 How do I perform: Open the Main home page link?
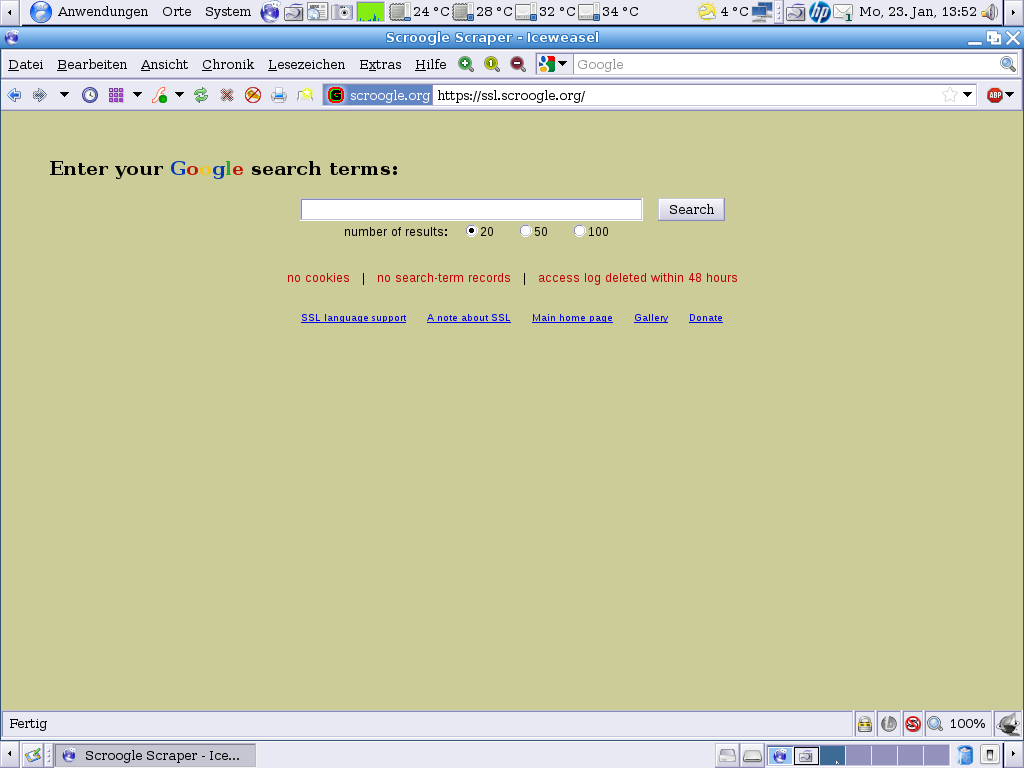(572, 318)
